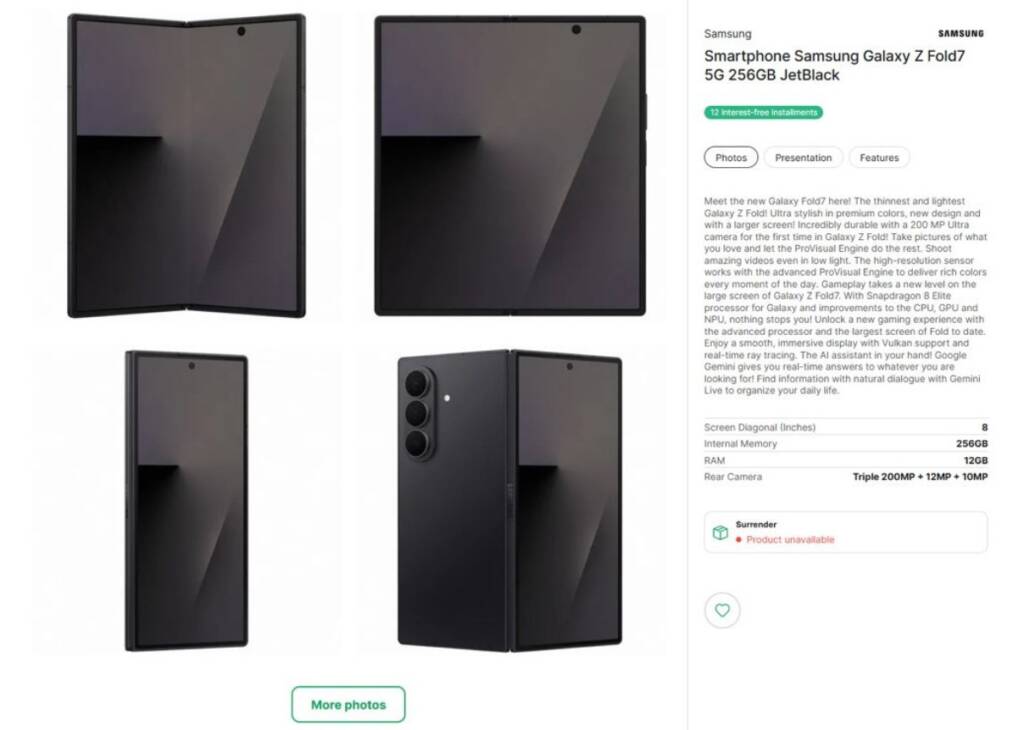Select the Features tab
Image resolution: width=1024 pixels, height=730 pixels.
(x=879, y=158)
